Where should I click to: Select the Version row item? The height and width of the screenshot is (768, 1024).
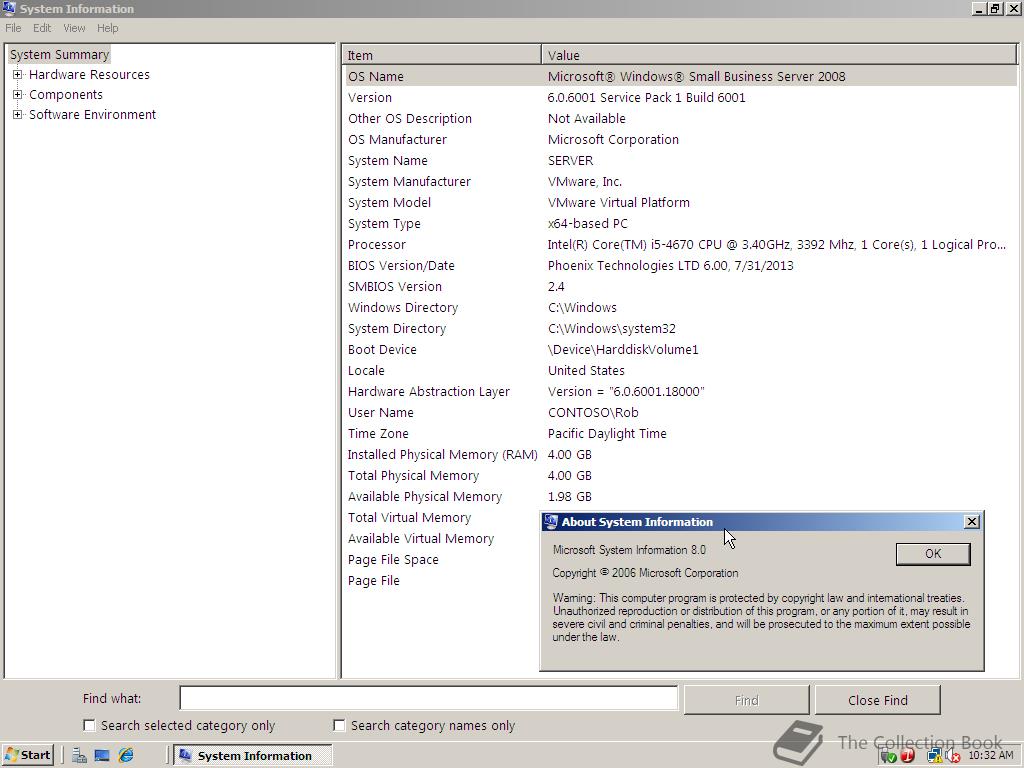[680, 97]
